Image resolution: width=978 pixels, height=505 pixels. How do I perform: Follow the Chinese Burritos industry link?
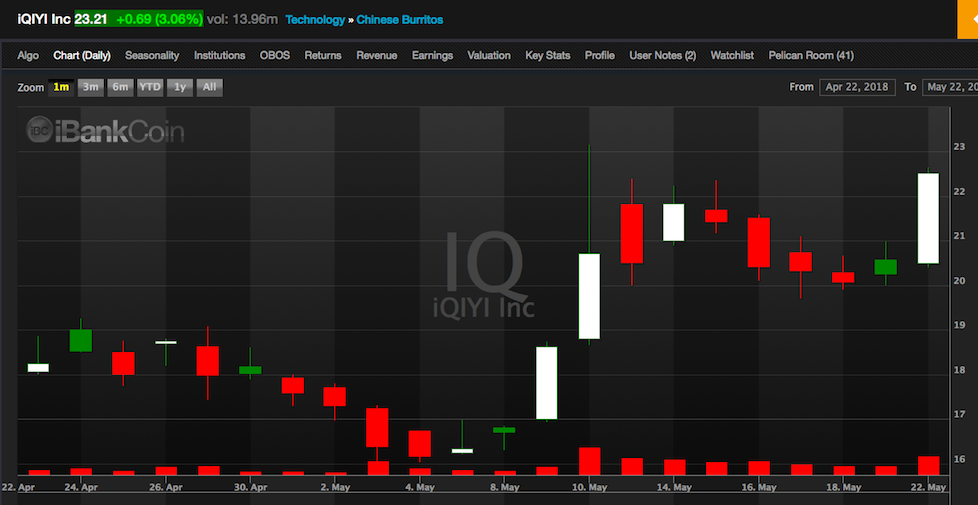(x=400, y=20)
